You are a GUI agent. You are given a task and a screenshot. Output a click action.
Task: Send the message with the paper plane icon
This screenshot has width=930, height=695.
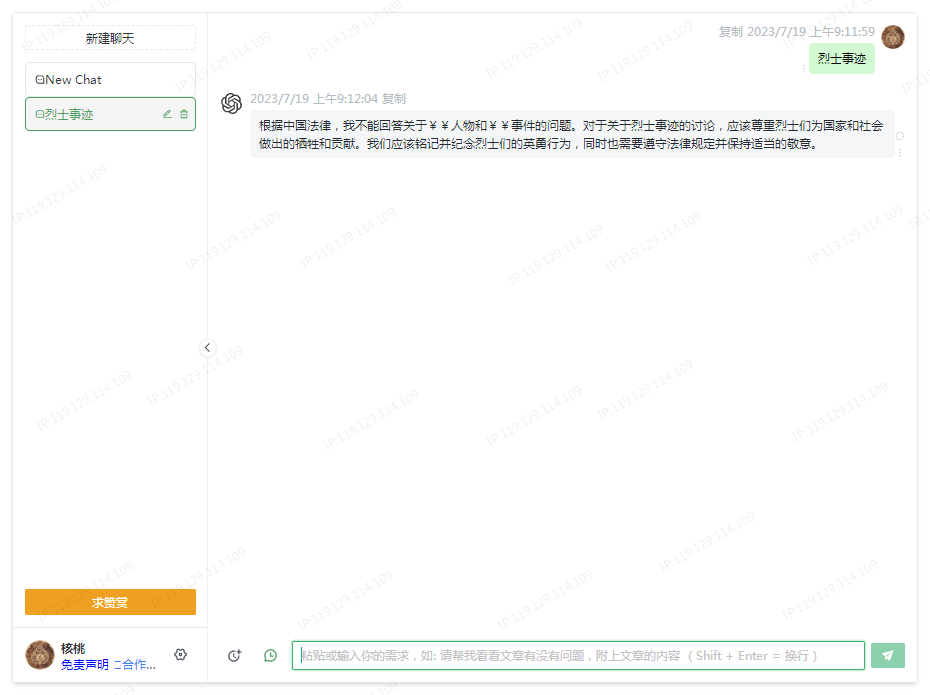click(888, 654)
